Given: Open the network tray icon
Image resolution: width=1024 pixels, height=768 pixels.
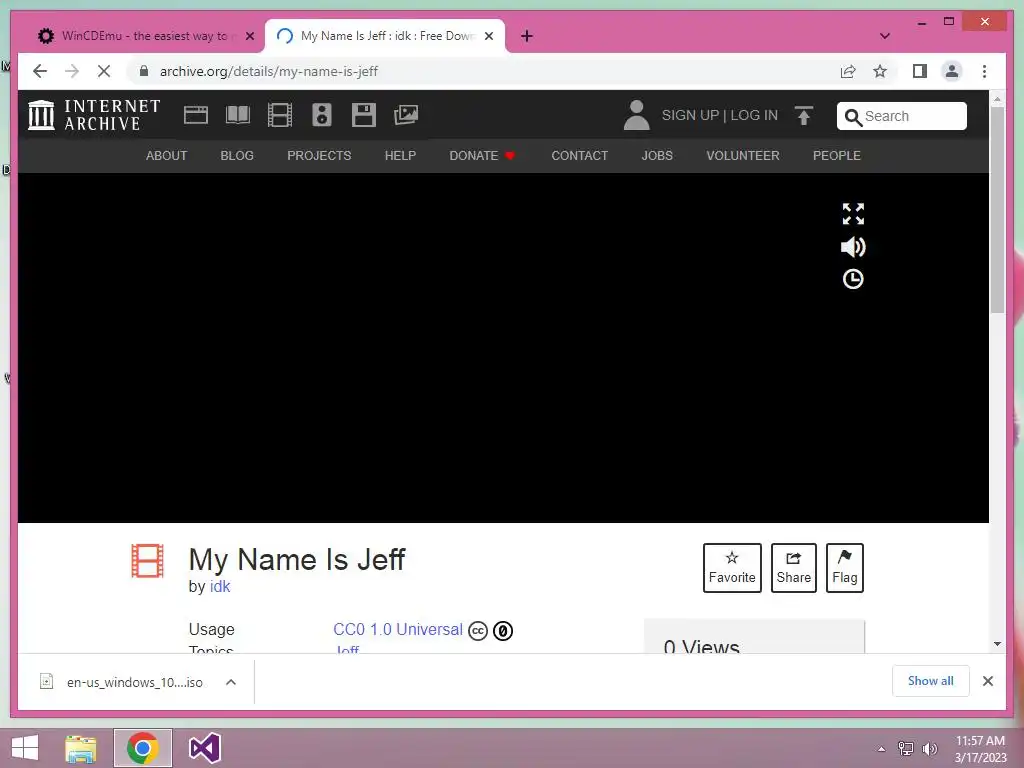Looking at the screenshot, I should click(906, 748).
